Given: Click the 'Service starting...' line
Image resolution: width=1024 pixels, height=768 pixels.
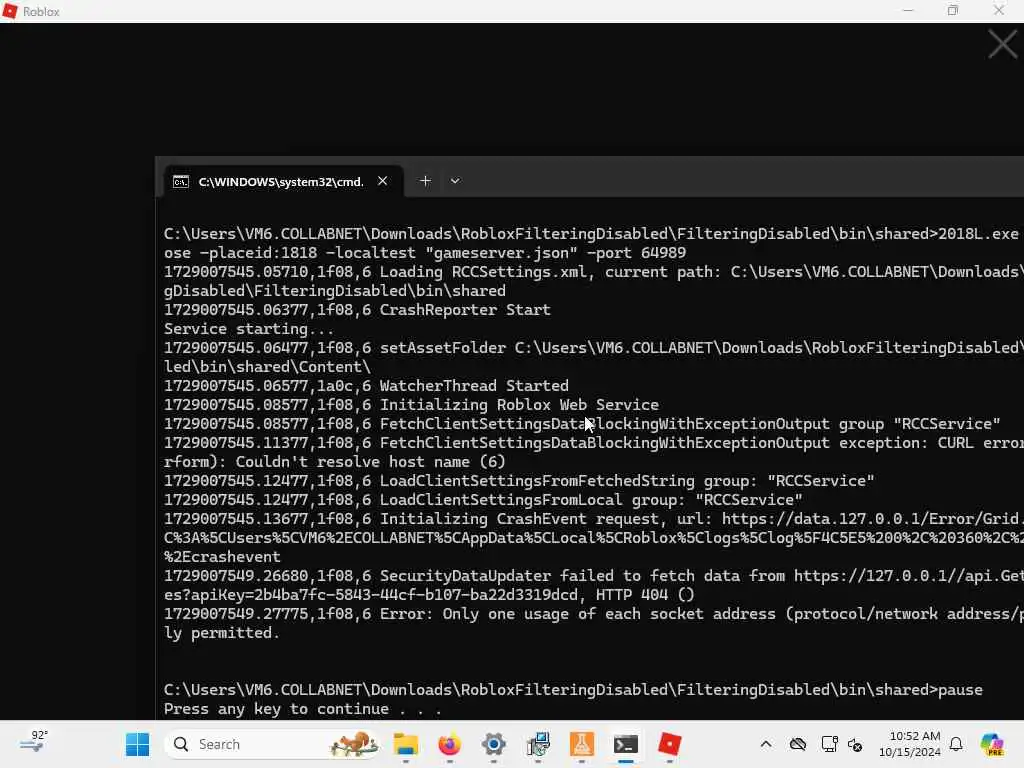Looking at the screenshot, I should pos(249,328).
